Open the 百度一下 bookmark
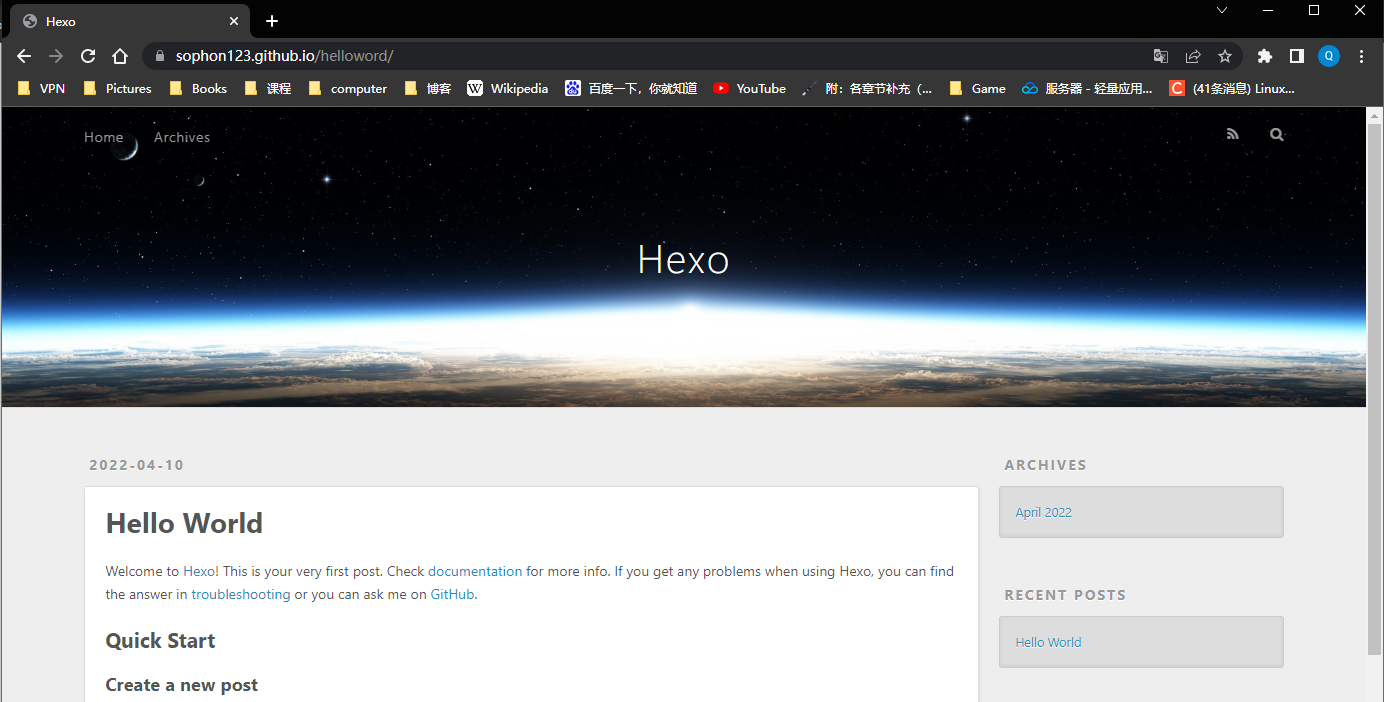1384x702 pixels. coord(630,88)
